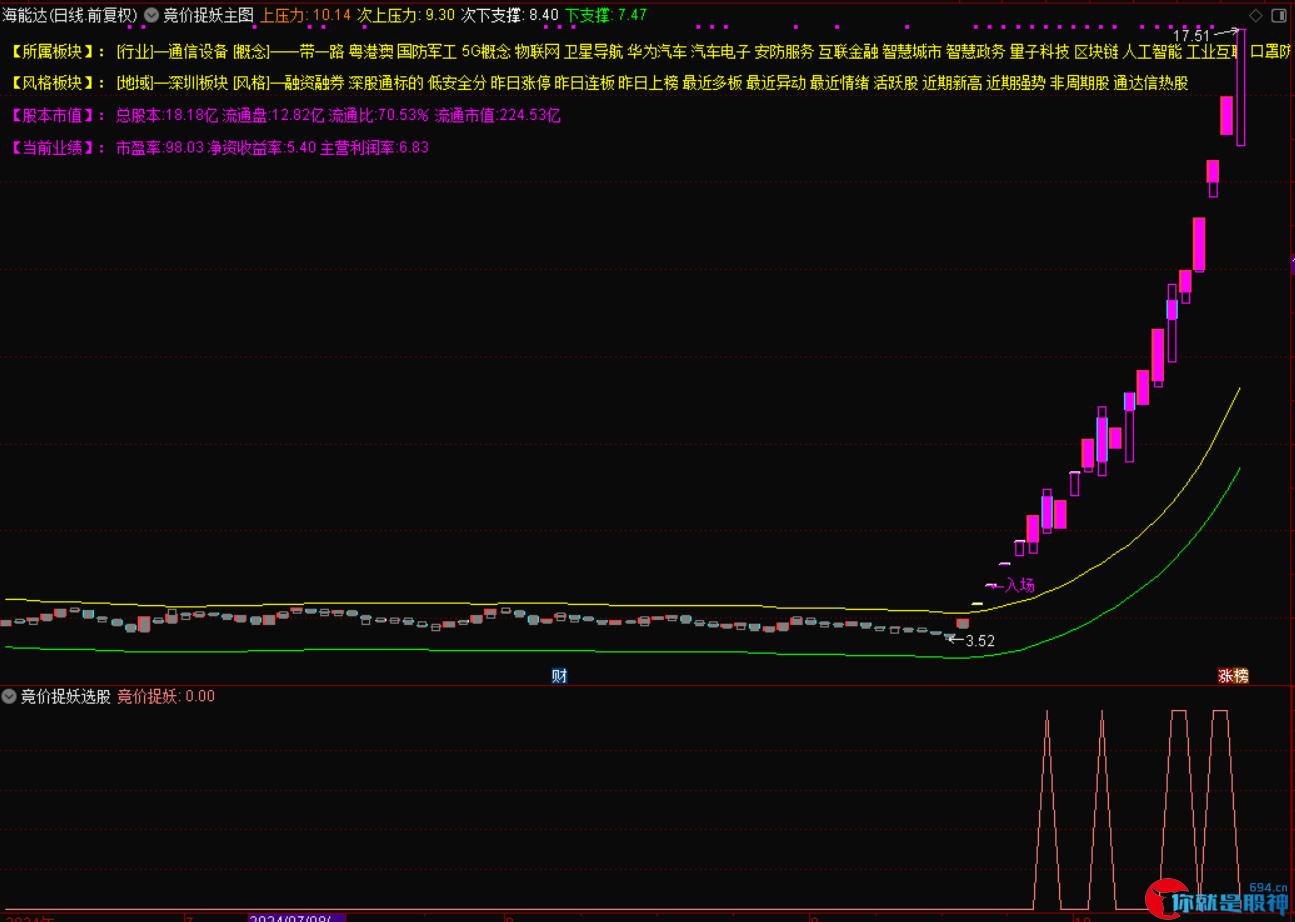Screen dimensions: 1295x922
Task: Click the 流通市值:224.53亿 value
Action: coord(498,115)
